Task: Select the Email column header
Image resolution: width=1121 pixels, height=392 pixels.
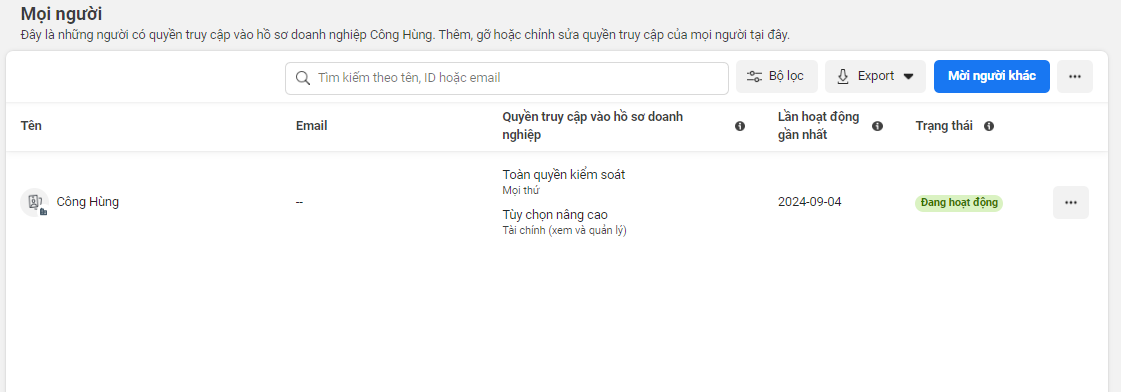Action: pyautogui.click(x=312, y=126)
